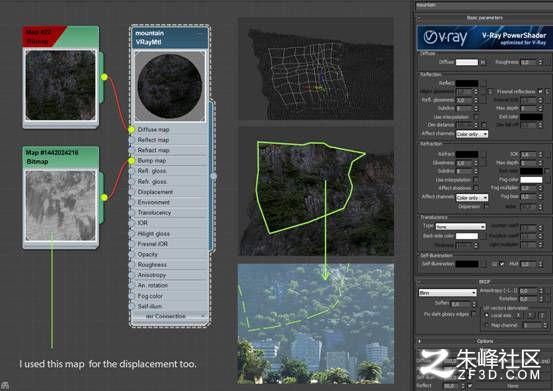Click the Bump map input socket
Screen dimensions: 553x391
click(131, 161)
